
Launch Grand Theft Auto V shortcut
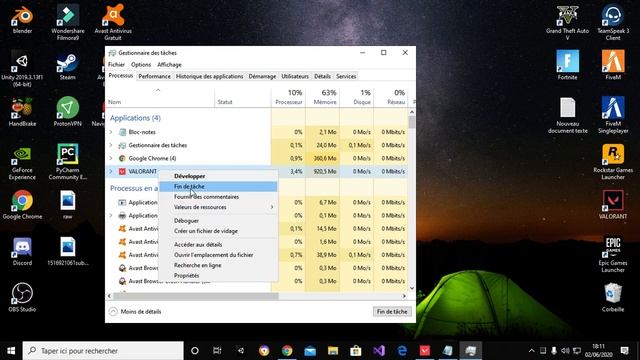pyautogui.click(x=567, y=22)
